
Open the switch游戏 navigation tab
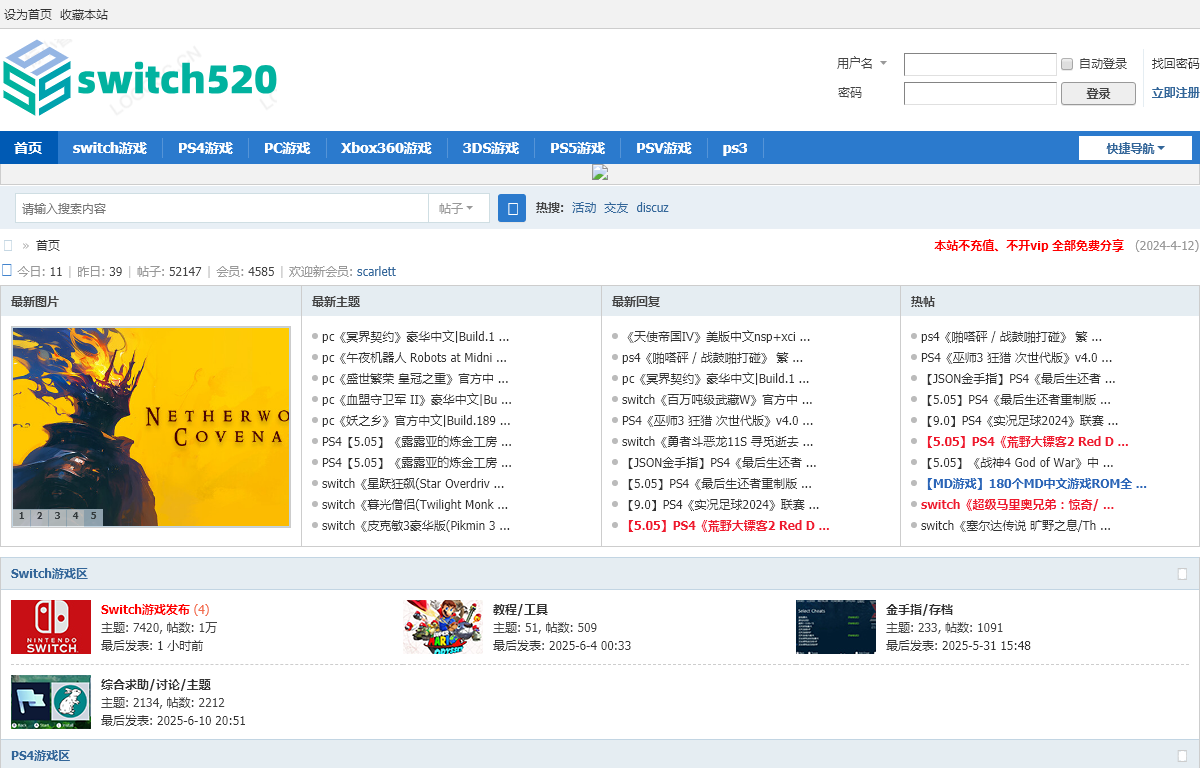(109, 148)
